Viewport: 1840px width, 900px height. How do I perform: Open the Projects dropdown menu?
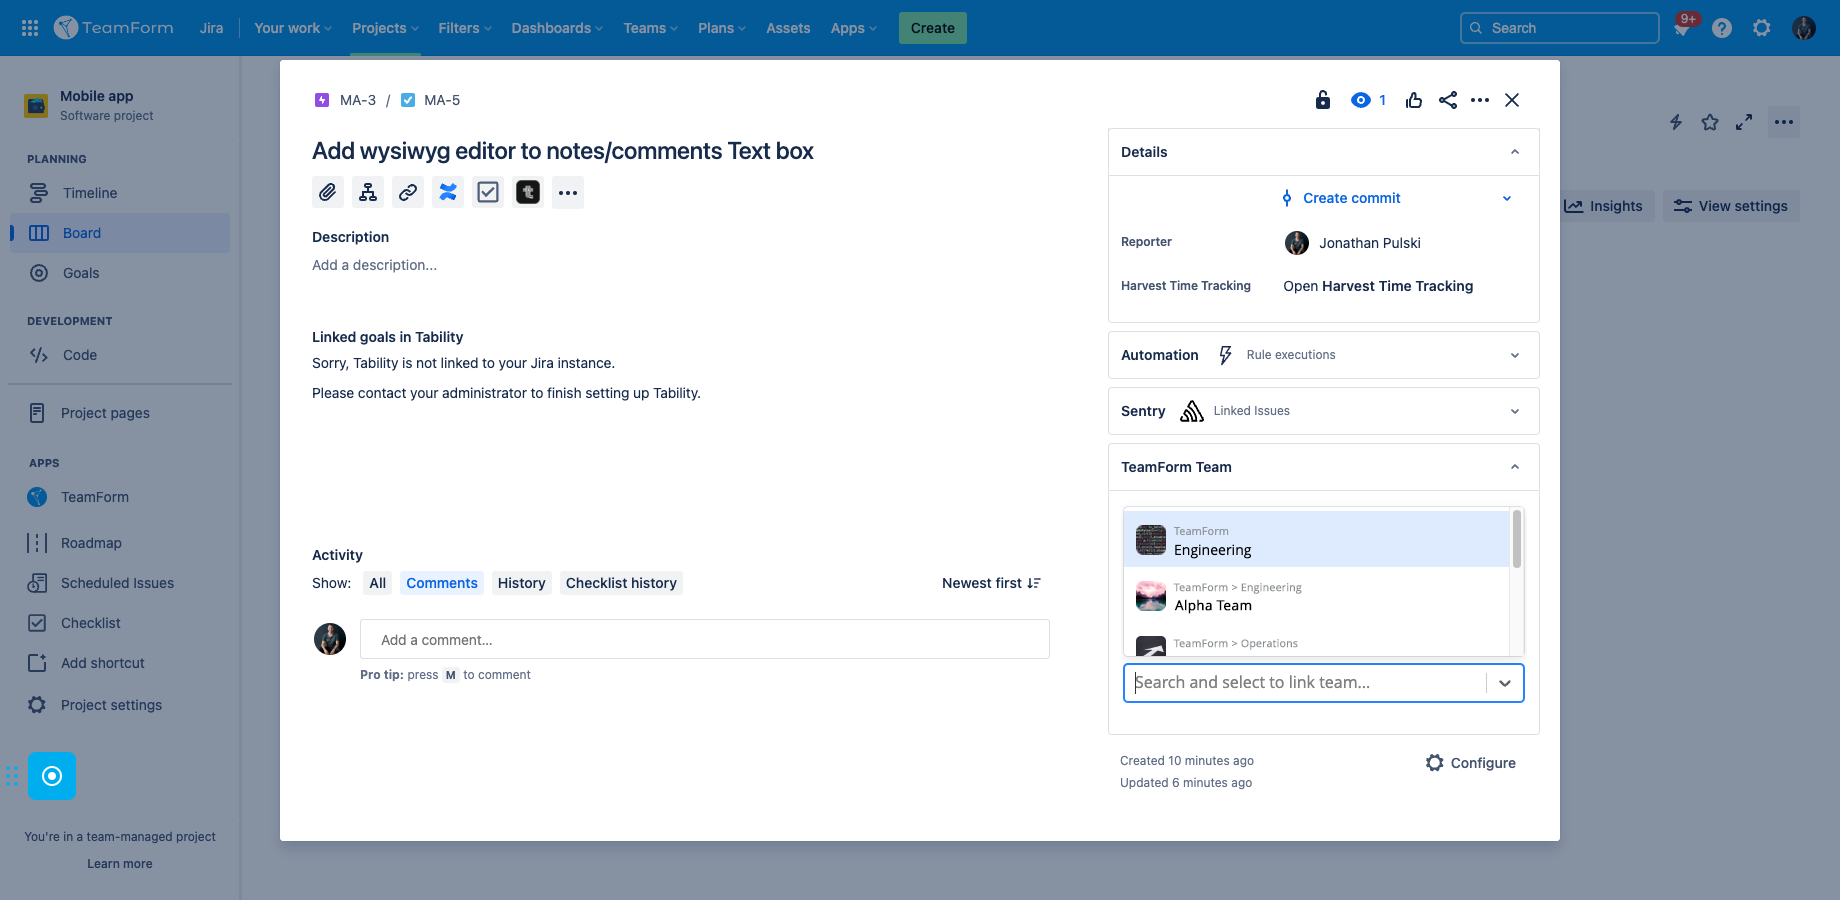tap(385, 28)
